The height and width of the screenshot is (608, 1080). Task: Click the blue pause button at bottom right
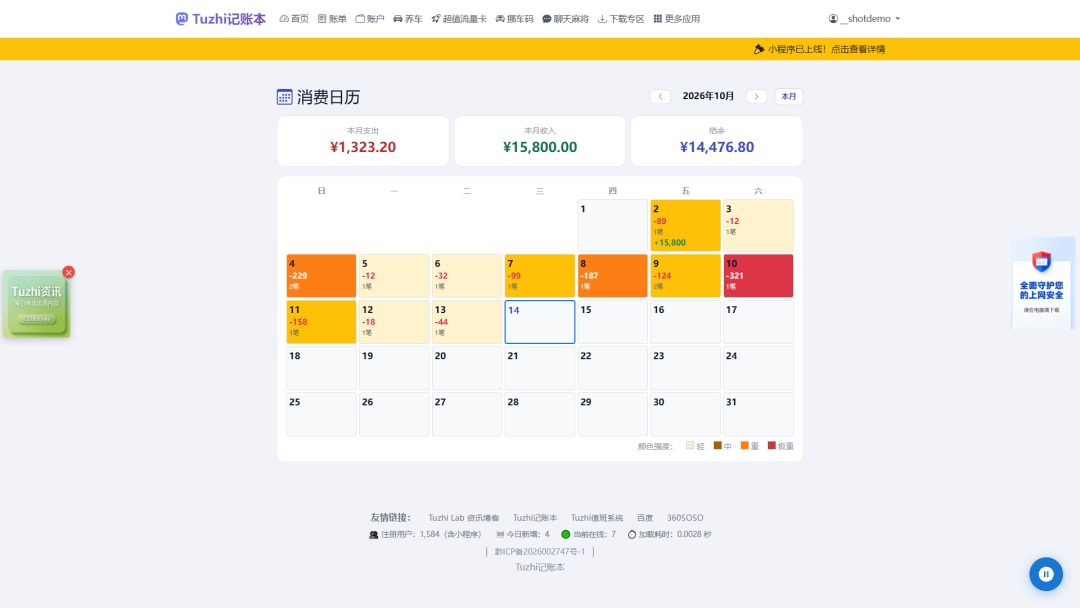point(1046,574)
